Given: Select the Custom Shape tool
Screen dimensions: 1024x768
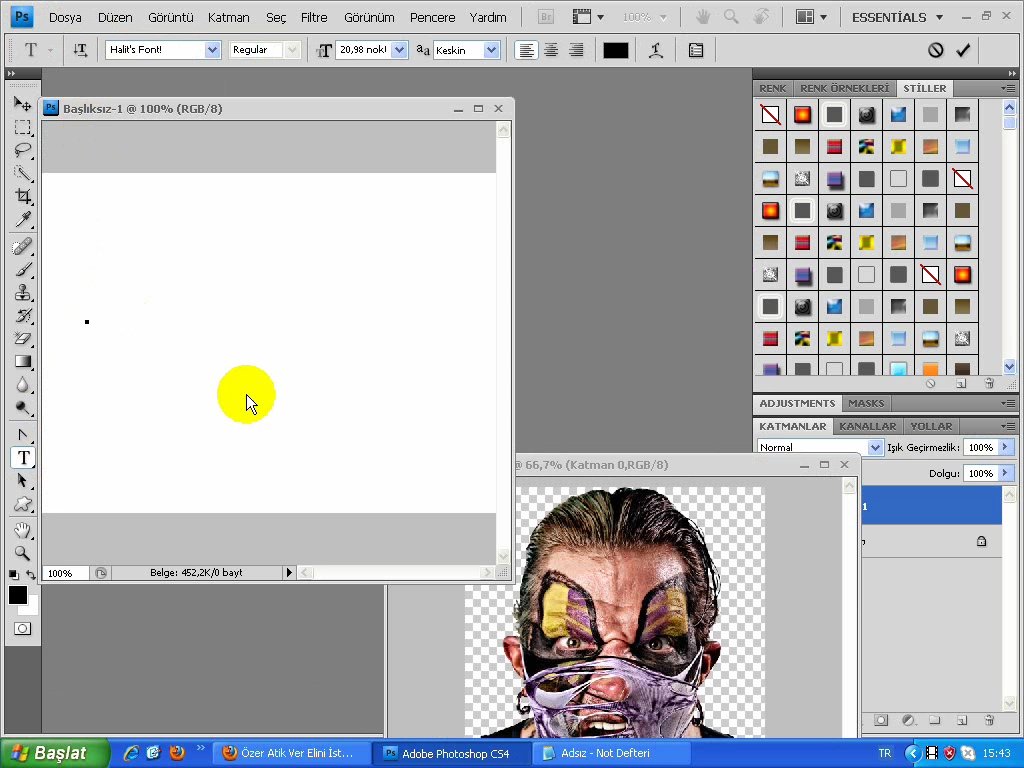Looking at the screenshot, I should click(23, 504).
